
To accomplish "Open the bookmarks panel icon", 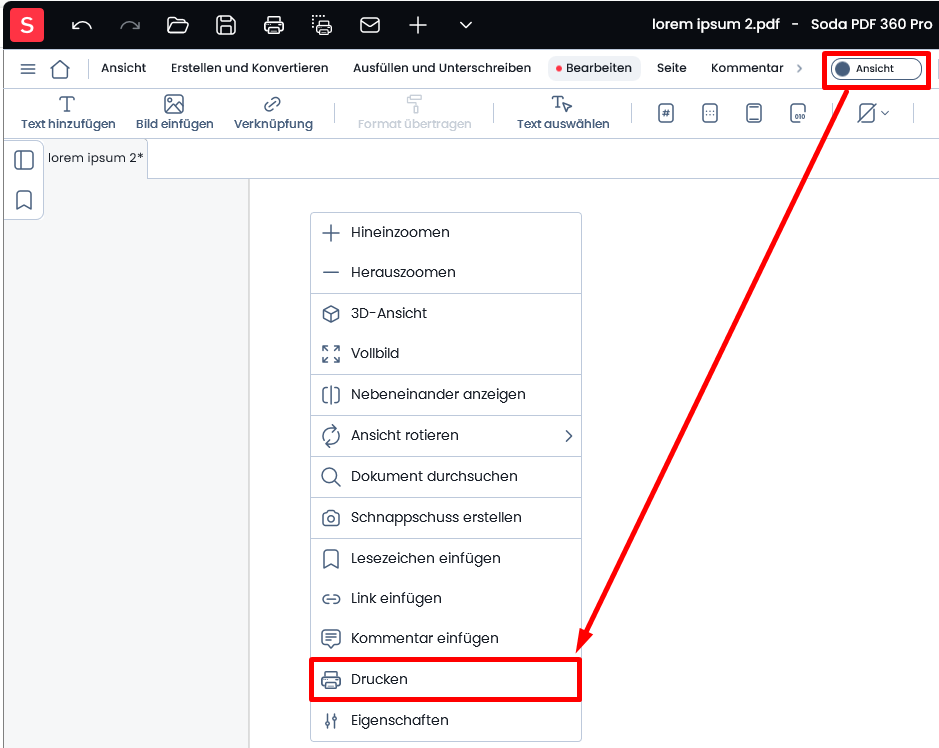I will [x=24, y=200].
